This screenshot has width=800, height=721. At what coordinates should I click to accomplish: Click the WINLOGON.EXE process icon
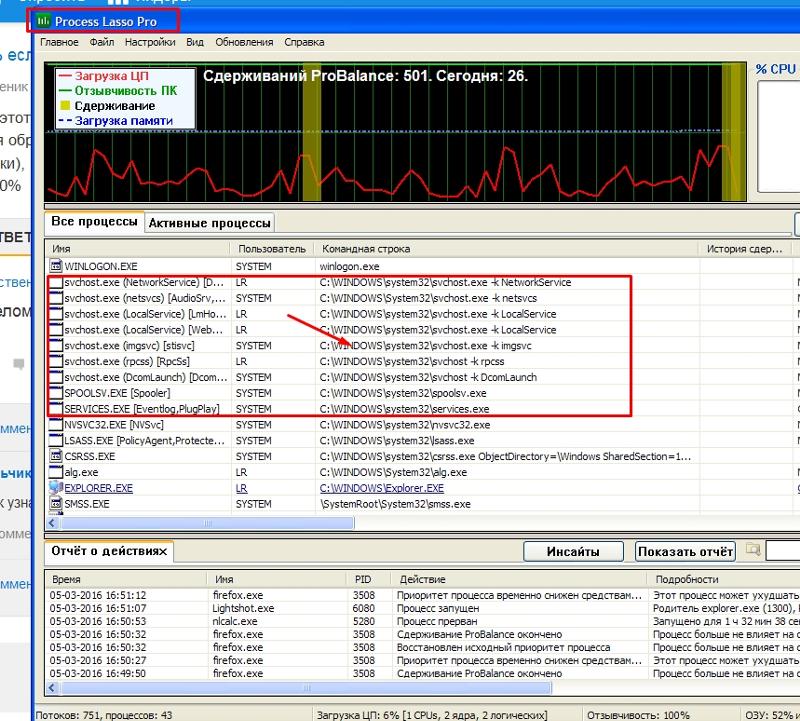click(x=56, y=267)
